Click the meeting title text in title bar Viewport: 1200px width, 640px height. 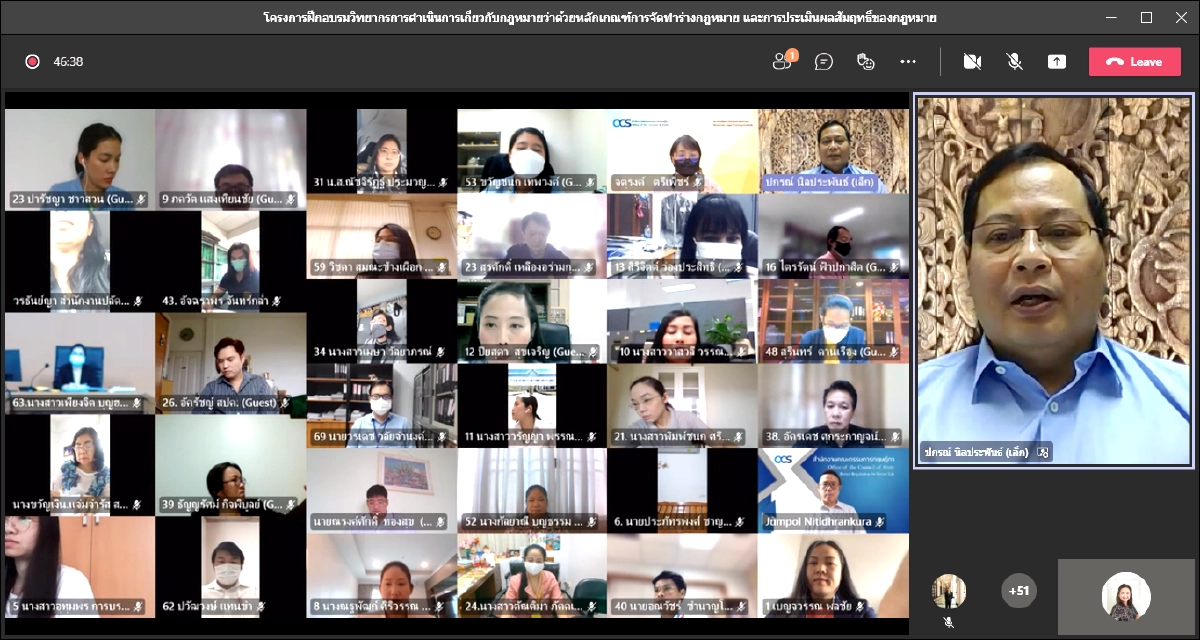600,18
